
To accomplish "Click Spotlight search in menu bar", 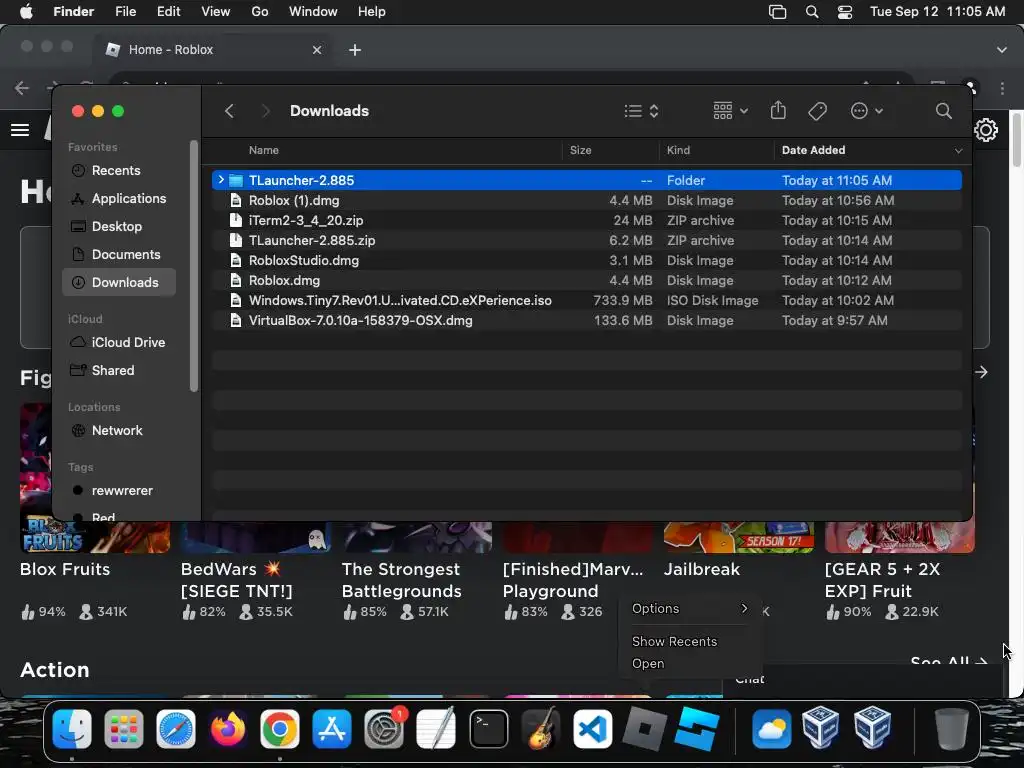I will pos(812,12).
